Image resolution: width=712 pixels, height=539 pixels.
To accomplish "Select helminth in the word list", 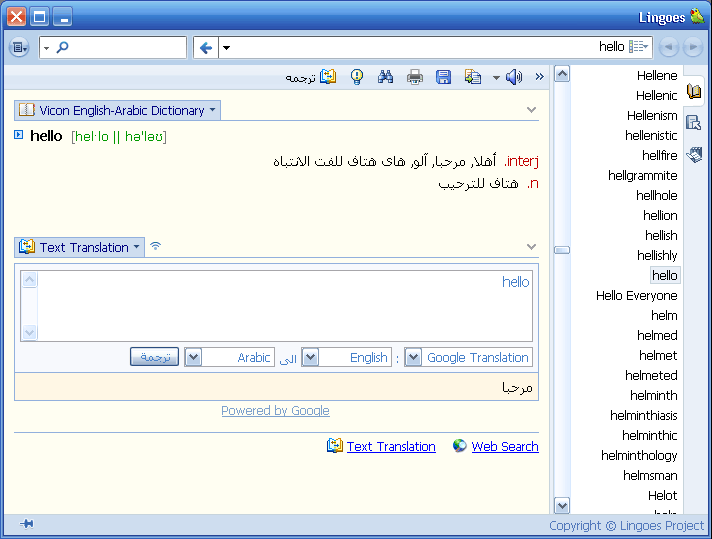I will click(x=653, y=395).
